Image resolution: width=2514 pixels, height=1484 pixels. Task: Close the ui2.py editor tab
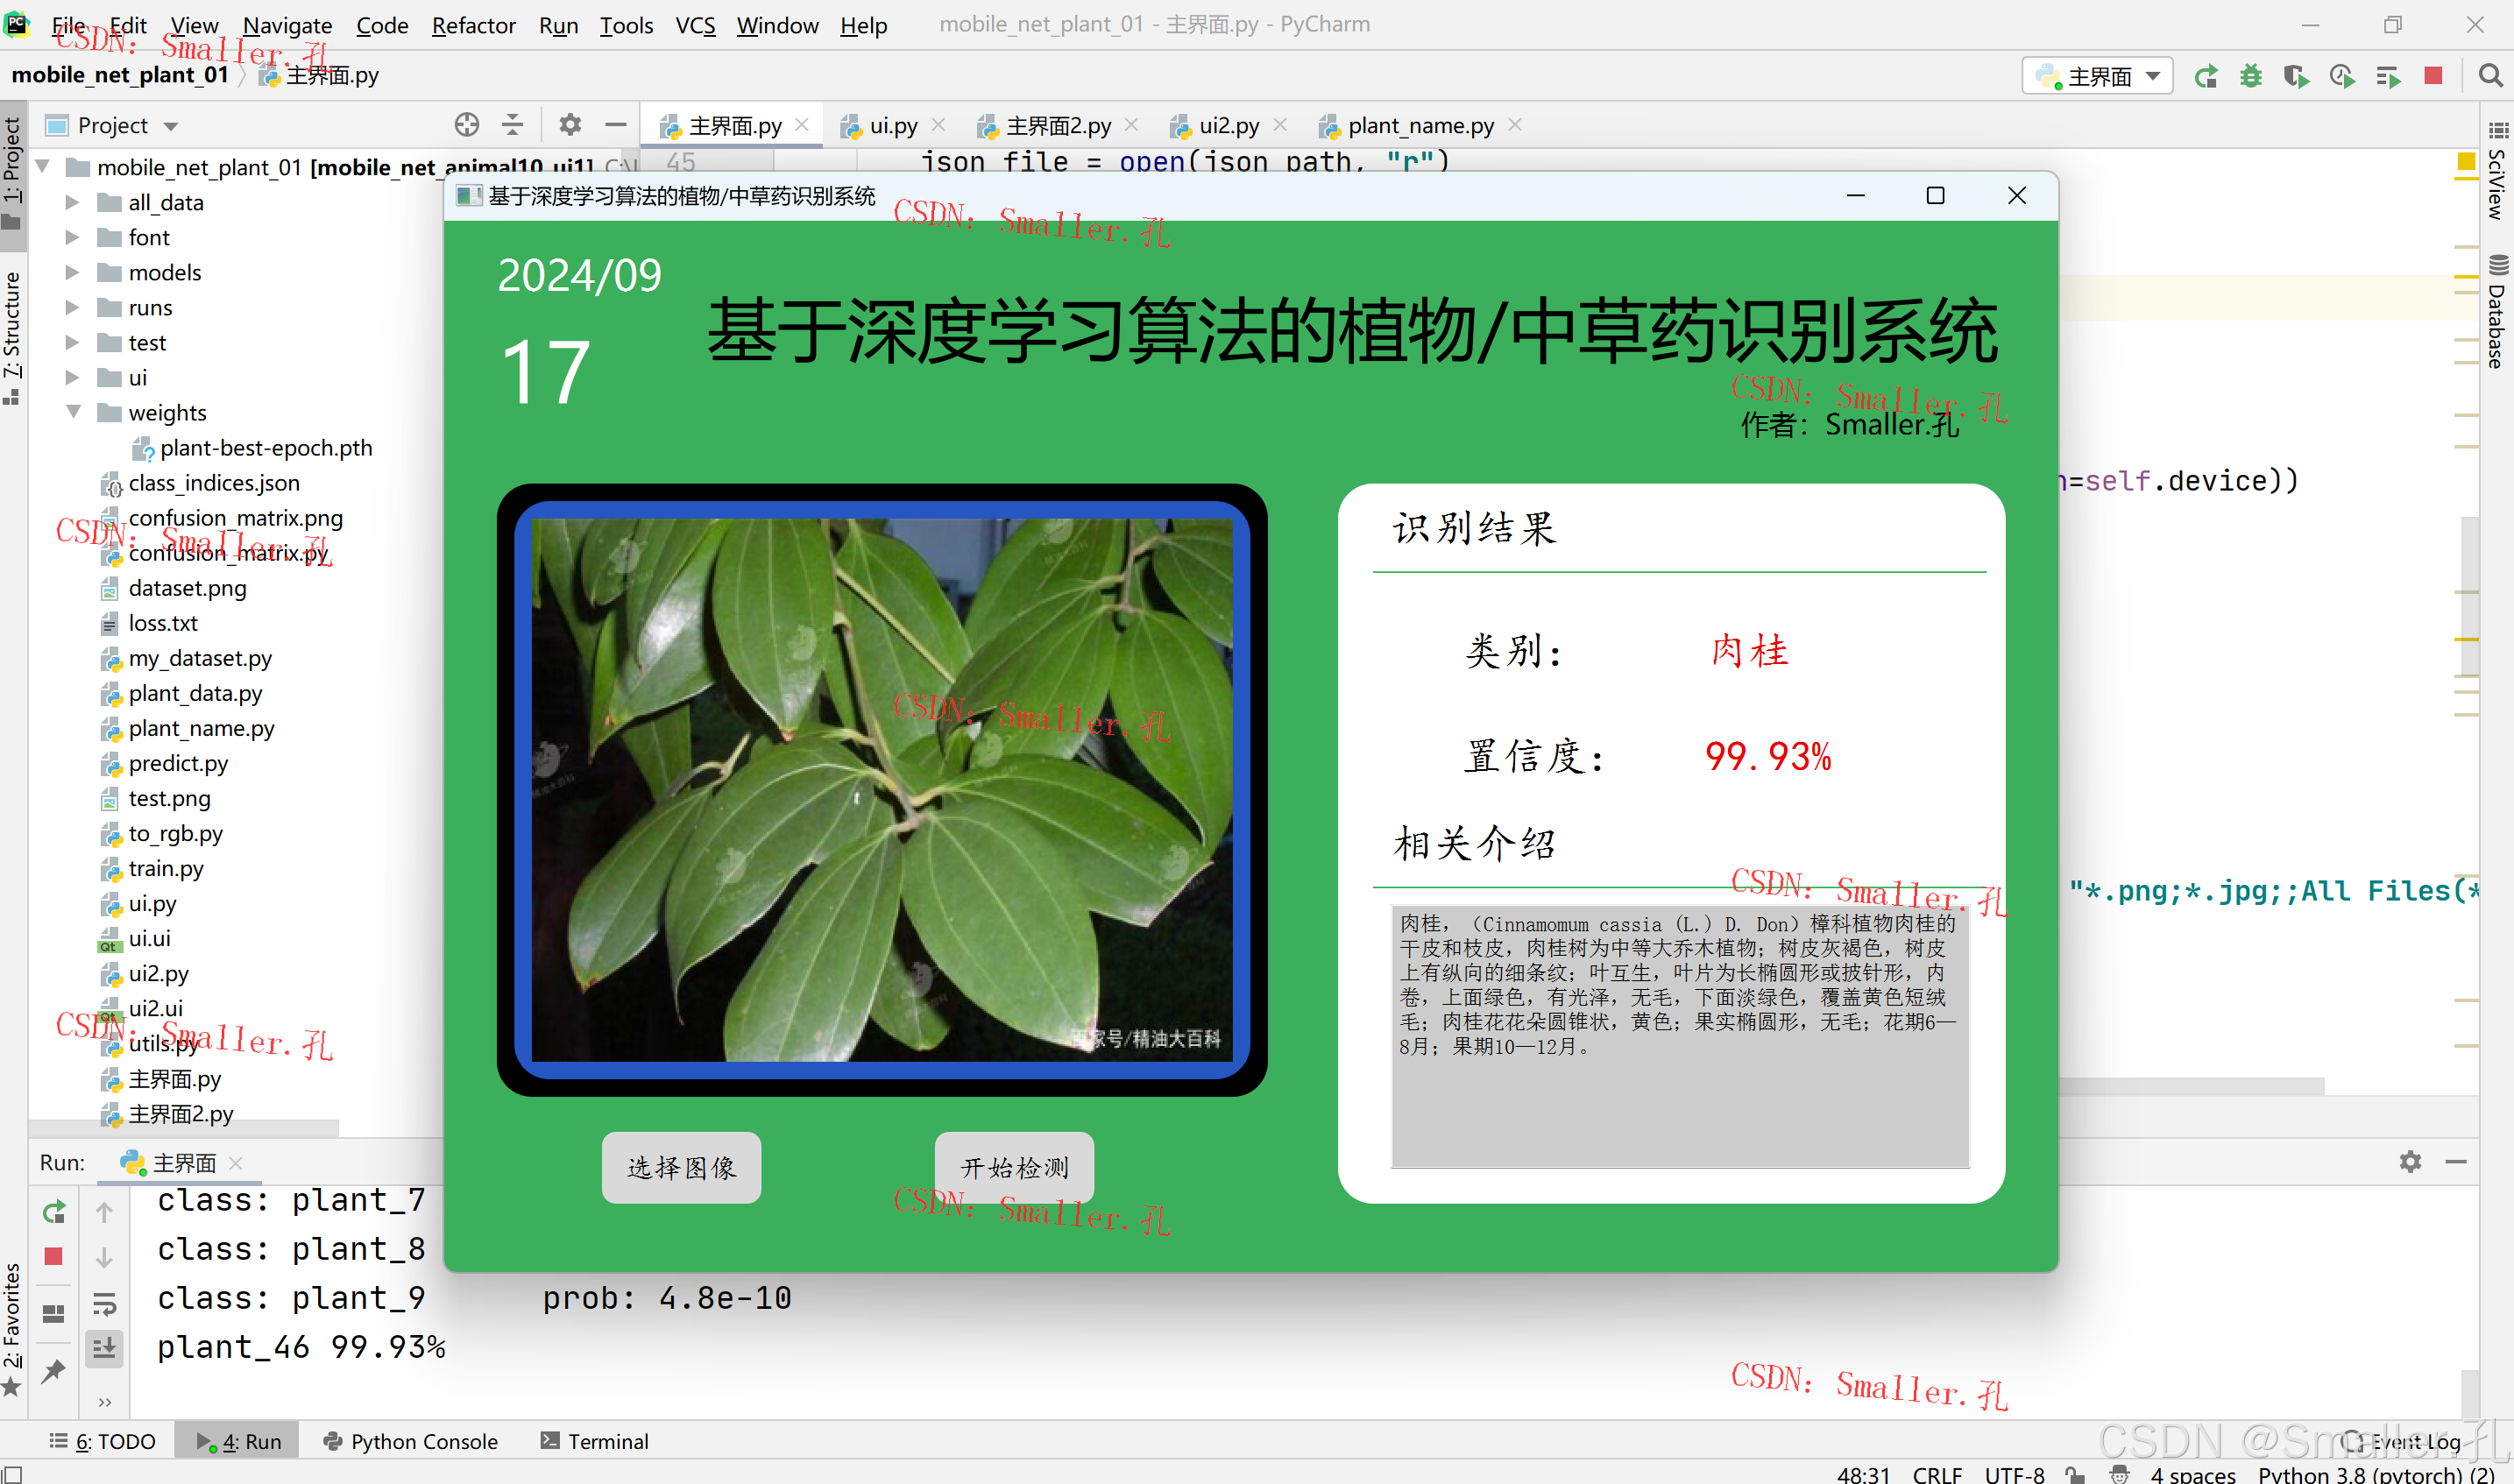(1280, 125)
